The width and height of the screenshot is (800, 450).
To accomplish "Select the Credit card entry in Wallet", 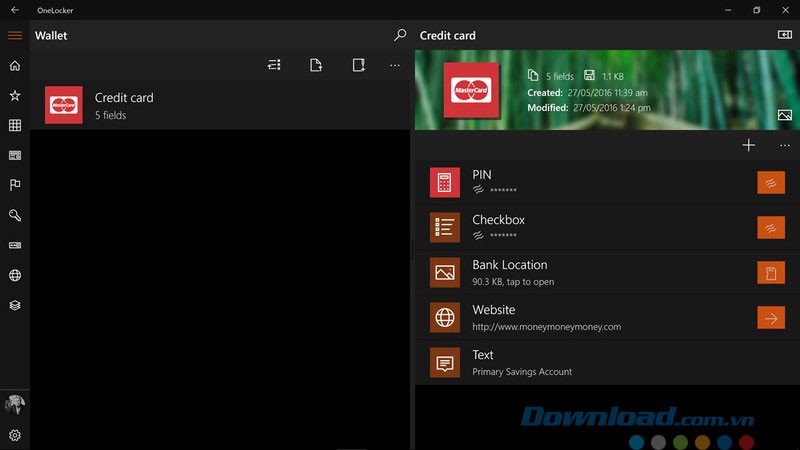I will click(x=220, y=105).
